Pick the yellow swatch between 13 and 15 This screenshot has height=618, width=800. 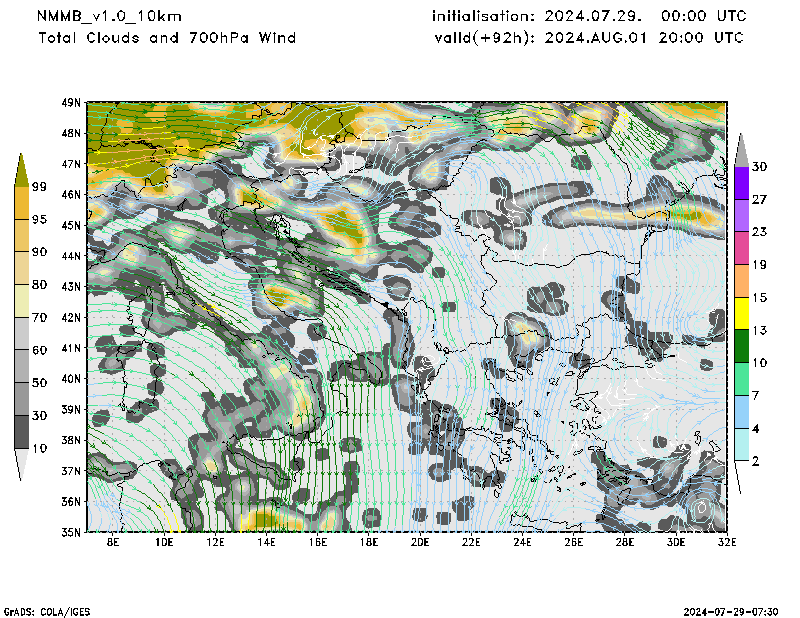point(740,314)
